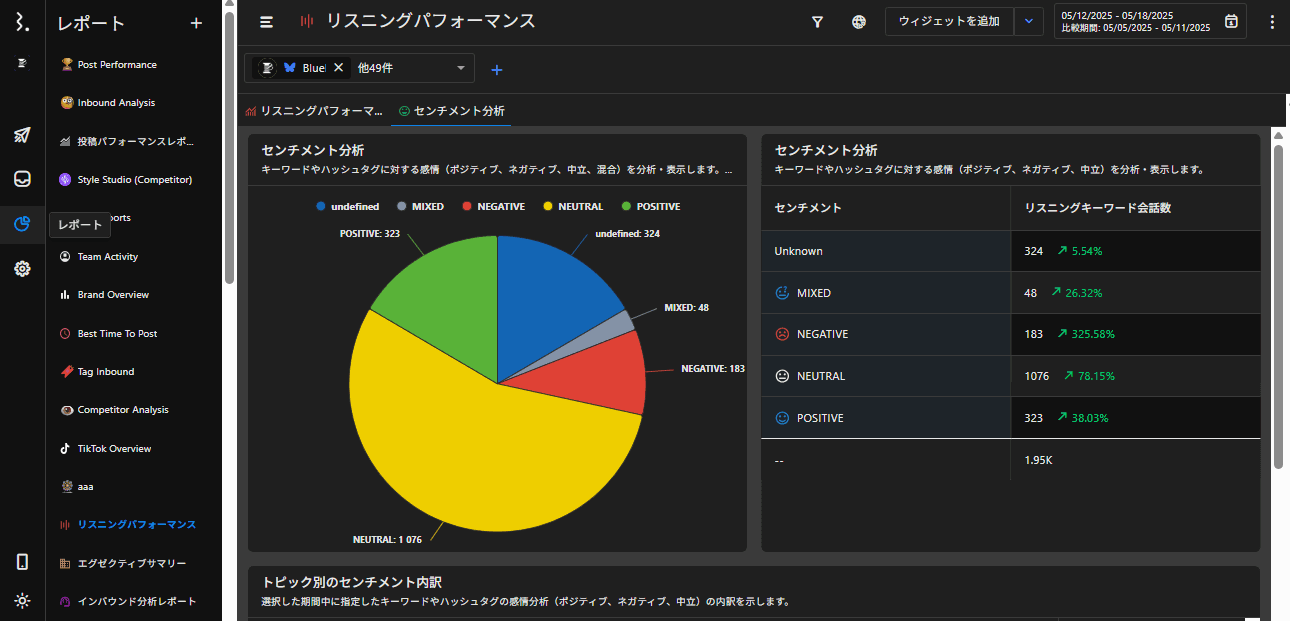Image resolution: width=1290 pixels, height=621 pixels.
Task: Open the three-dot more options menu
Action: (1271, 22)
